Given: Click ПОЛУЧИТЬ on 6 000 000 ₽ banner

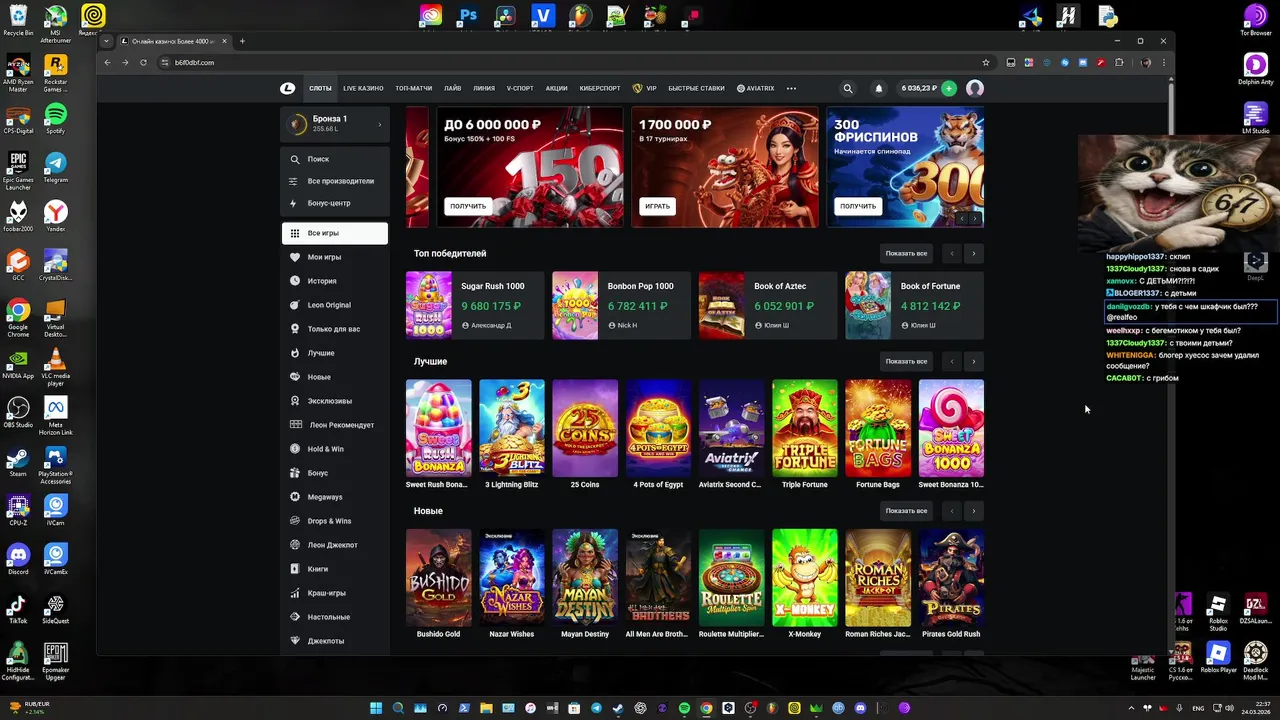Looking at the screenshot, I should tap(468, 206).
